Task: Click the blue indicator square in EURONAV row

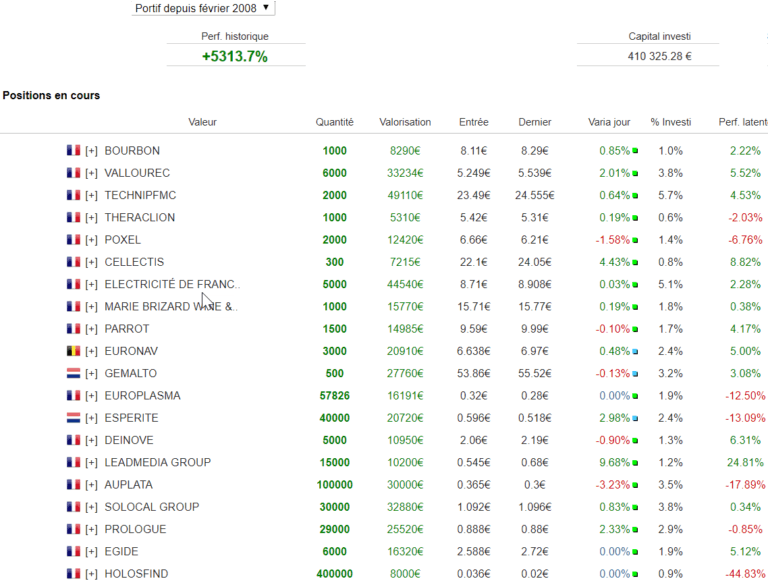Action: coord(635,352)
